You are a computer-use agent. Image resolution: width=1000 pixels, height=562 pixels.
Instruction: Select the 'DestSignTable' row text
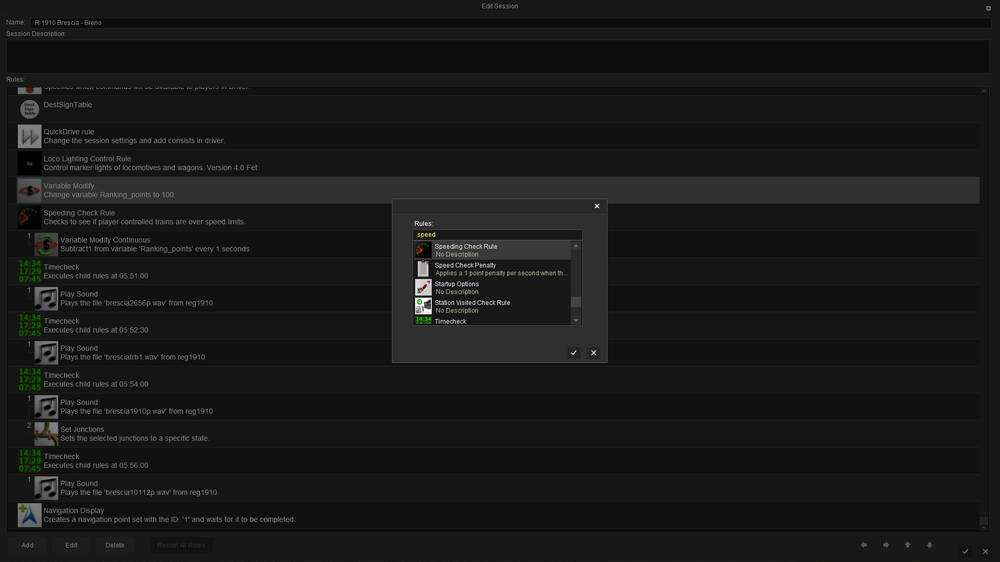pyautogui.click(x=68, y=105)
